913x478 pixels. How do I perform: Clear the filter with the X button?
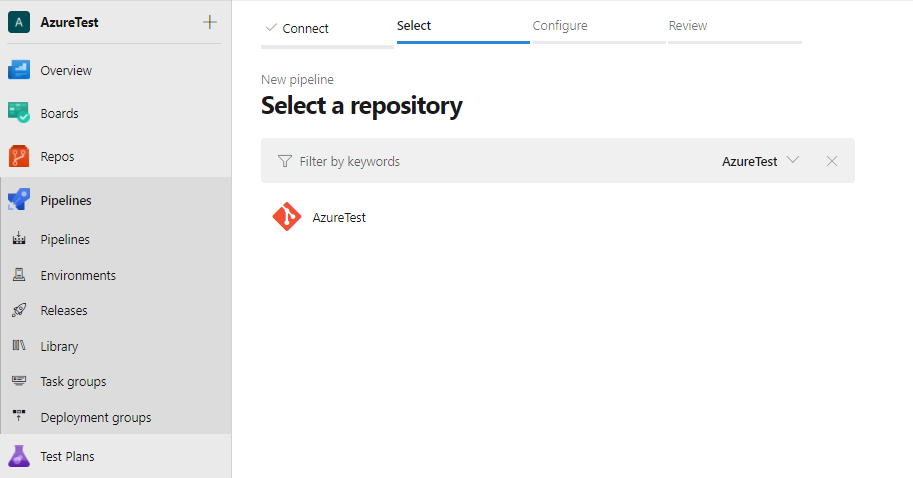[832, 161]
